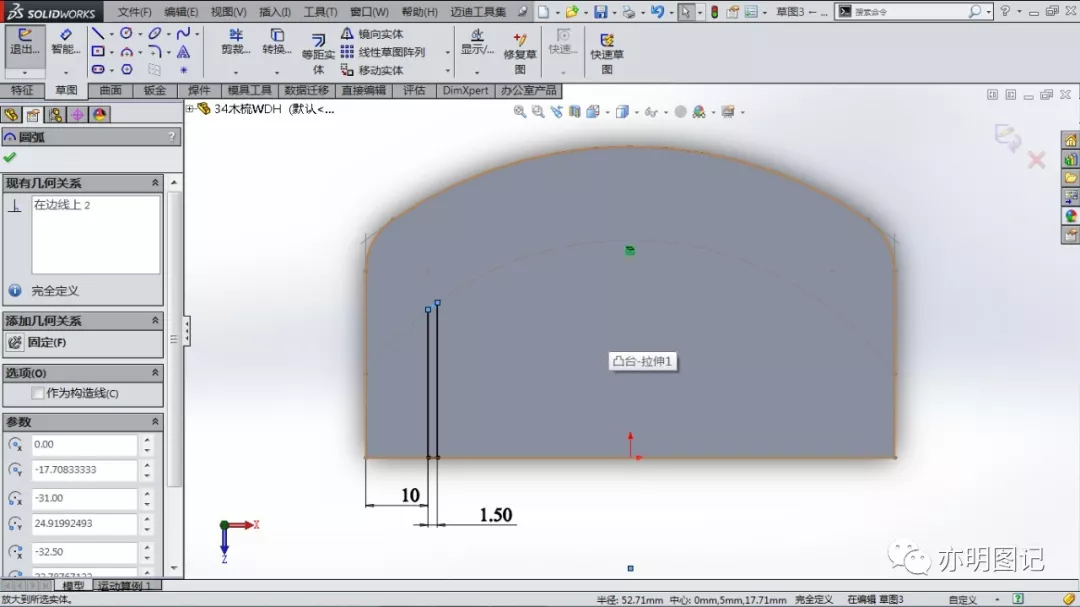Select the Point sketch tool
Screen dimensions: 1080x607
183,70
